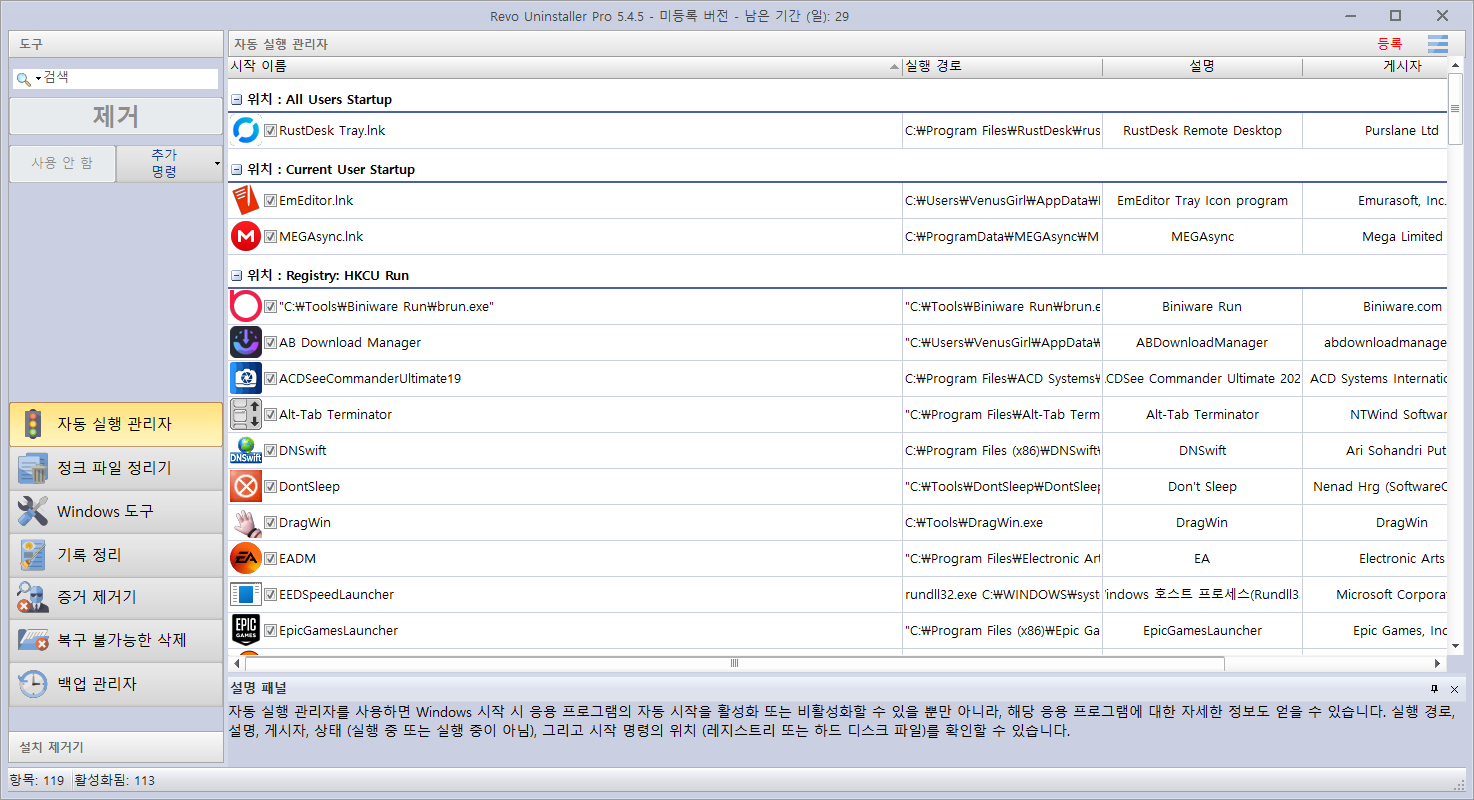
Task: Click the MEGAsync.lnk round M icon
Action: tap(246, 237)
